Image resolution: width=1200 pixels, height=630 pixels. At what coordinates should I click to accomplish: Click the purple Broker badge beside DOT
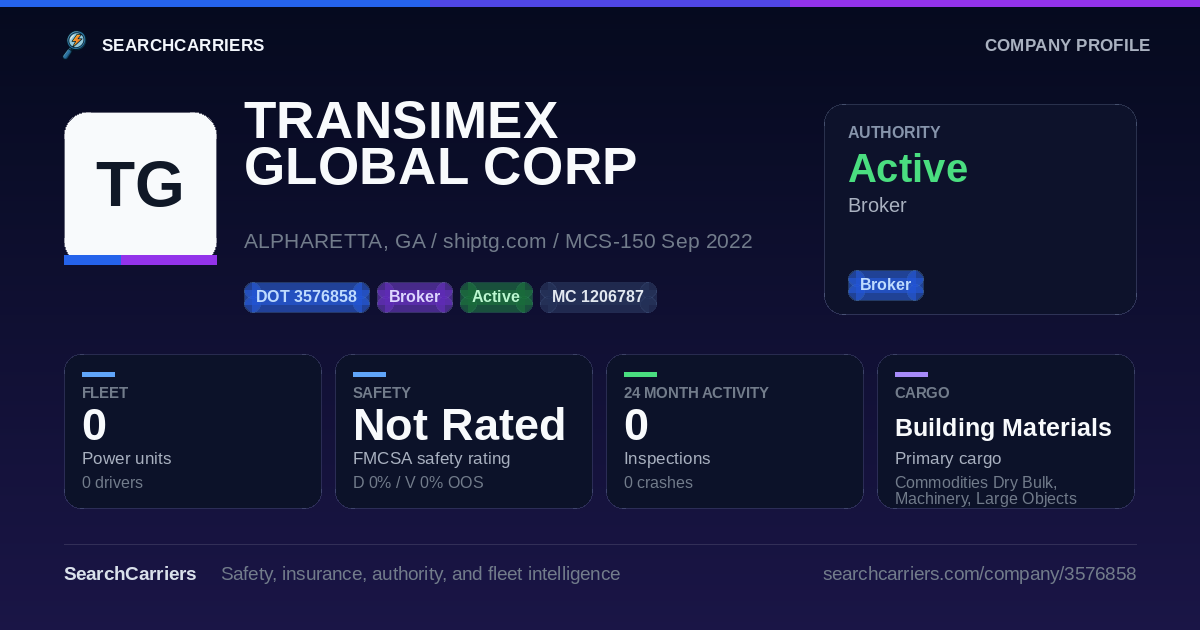(414, 297)
